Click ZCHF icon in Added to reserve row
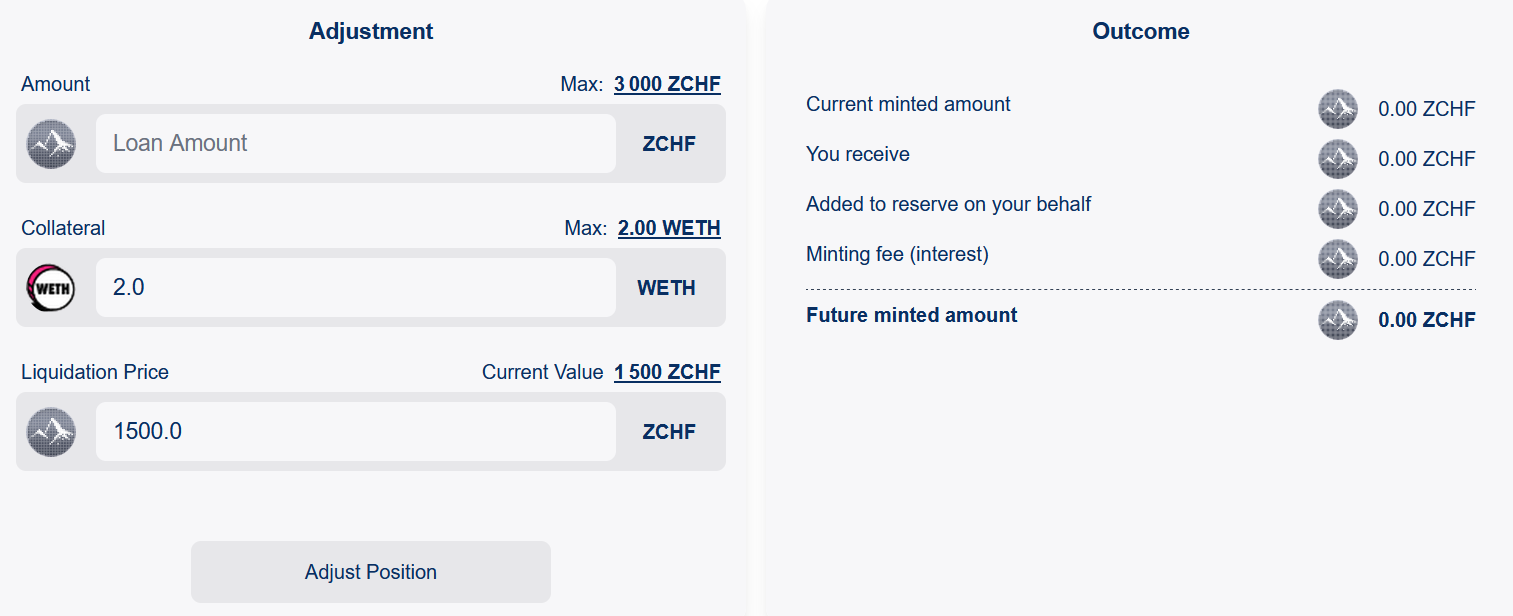This screenshot has height=616, width=1513. click(1338, 209)
